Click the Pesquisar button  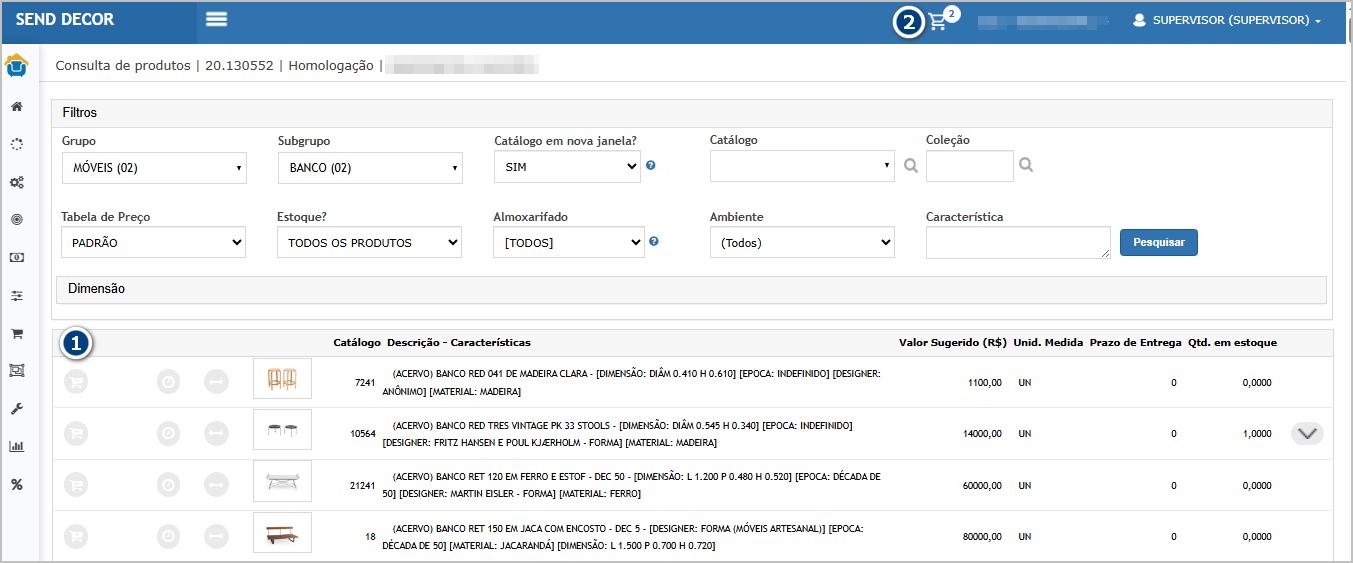(1158, 242)
